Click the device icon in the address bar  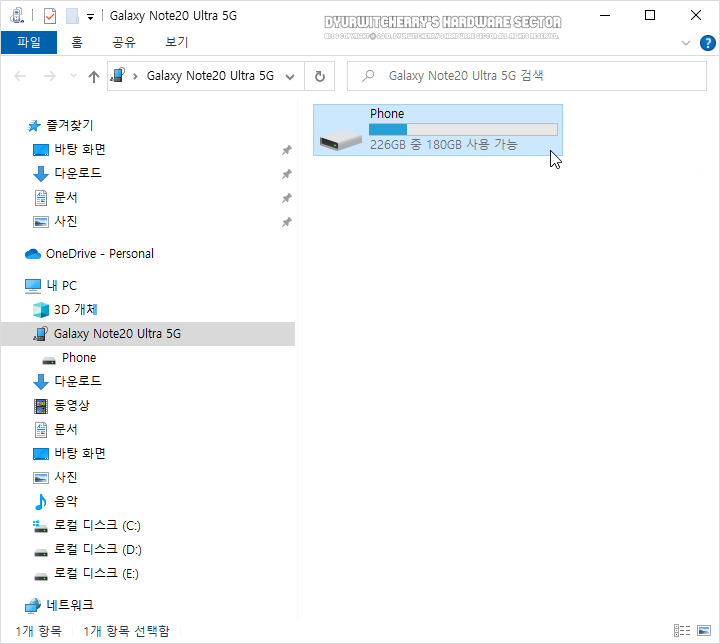(x=118, y=75)
